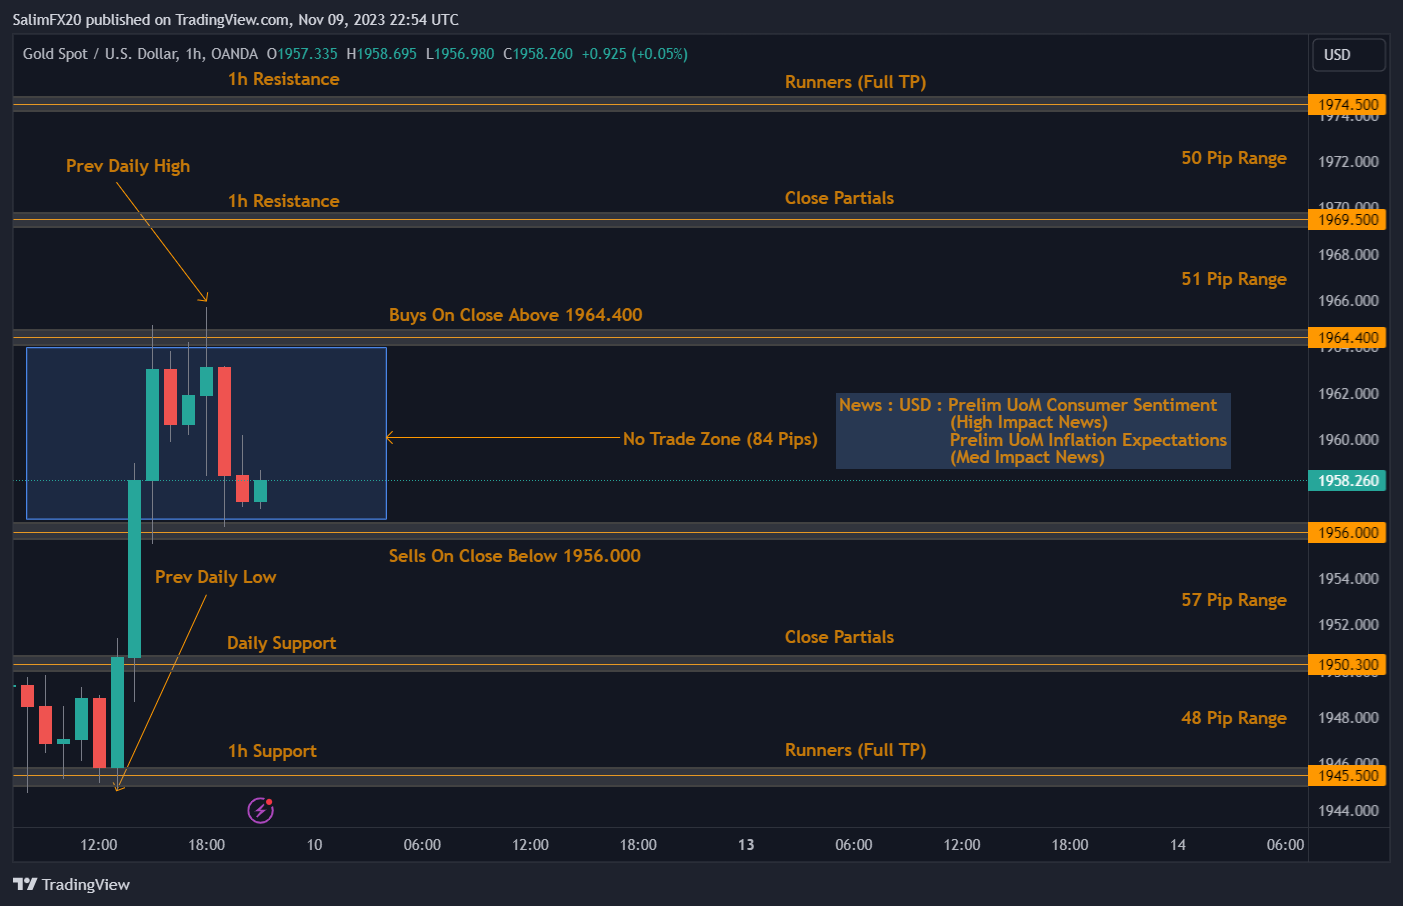
Task: Click the 1964.400 price label
Action: [x=1347, y=337]
